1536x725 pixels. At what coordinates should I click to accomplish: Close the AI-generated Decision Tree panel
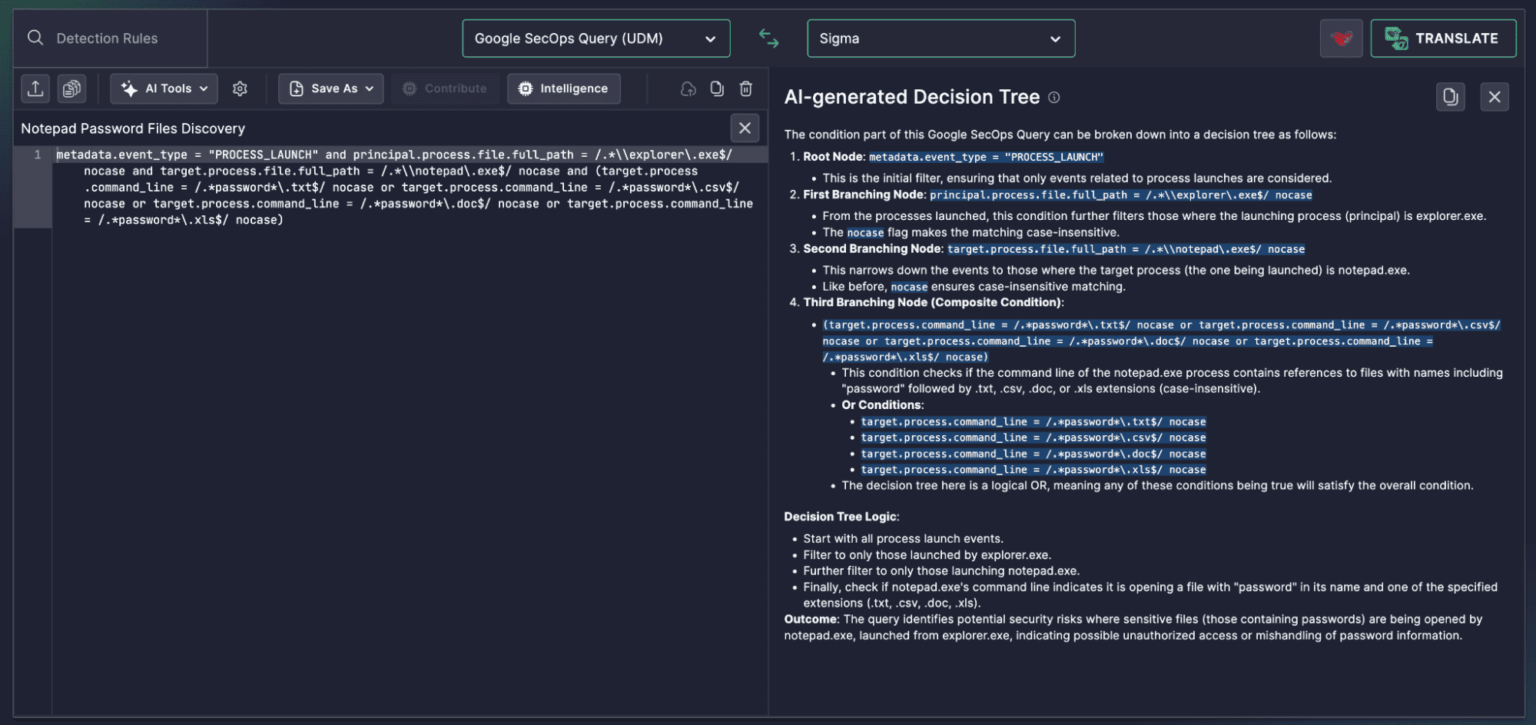click(x=1494, y=96)
